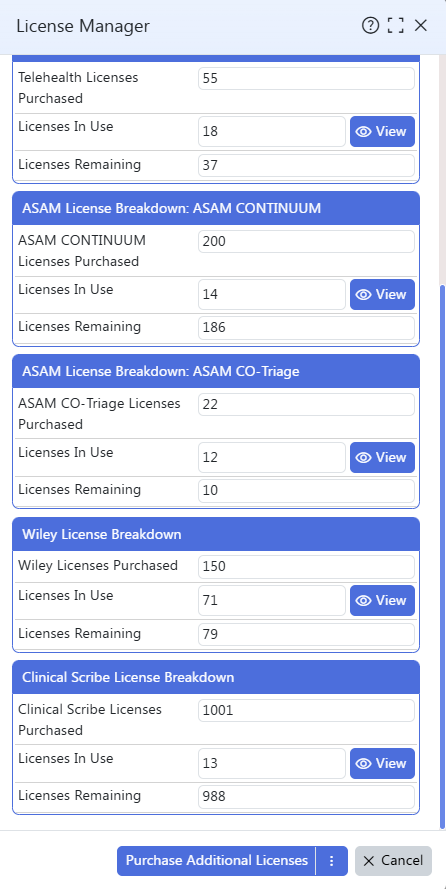Image resolution: width=446 pixels, height=889 pixels.
Task: Select Telehealth Licenses In Use field 18
Action: [272, 132]
